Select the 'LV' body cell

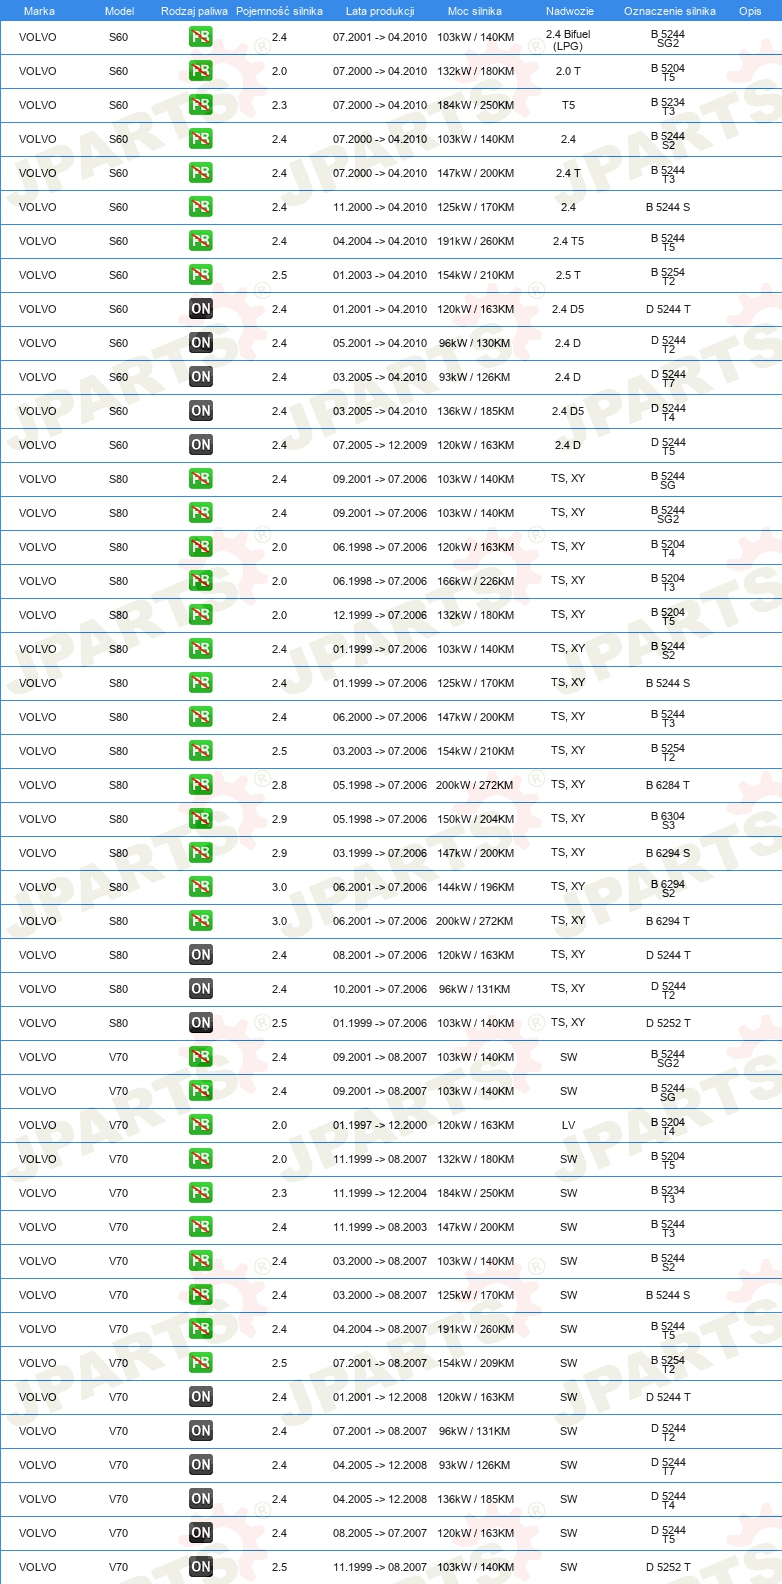coord(568,1125)
